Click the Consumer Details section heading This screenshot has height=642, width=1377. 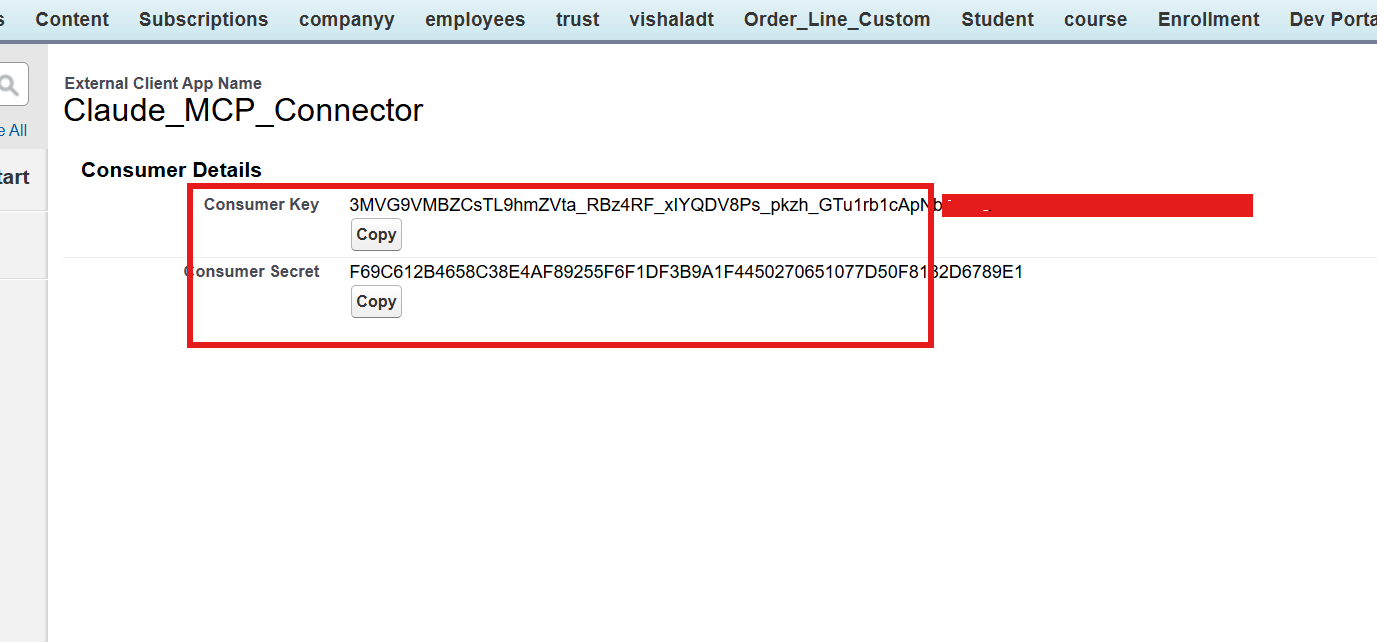[x=171, y=170]
